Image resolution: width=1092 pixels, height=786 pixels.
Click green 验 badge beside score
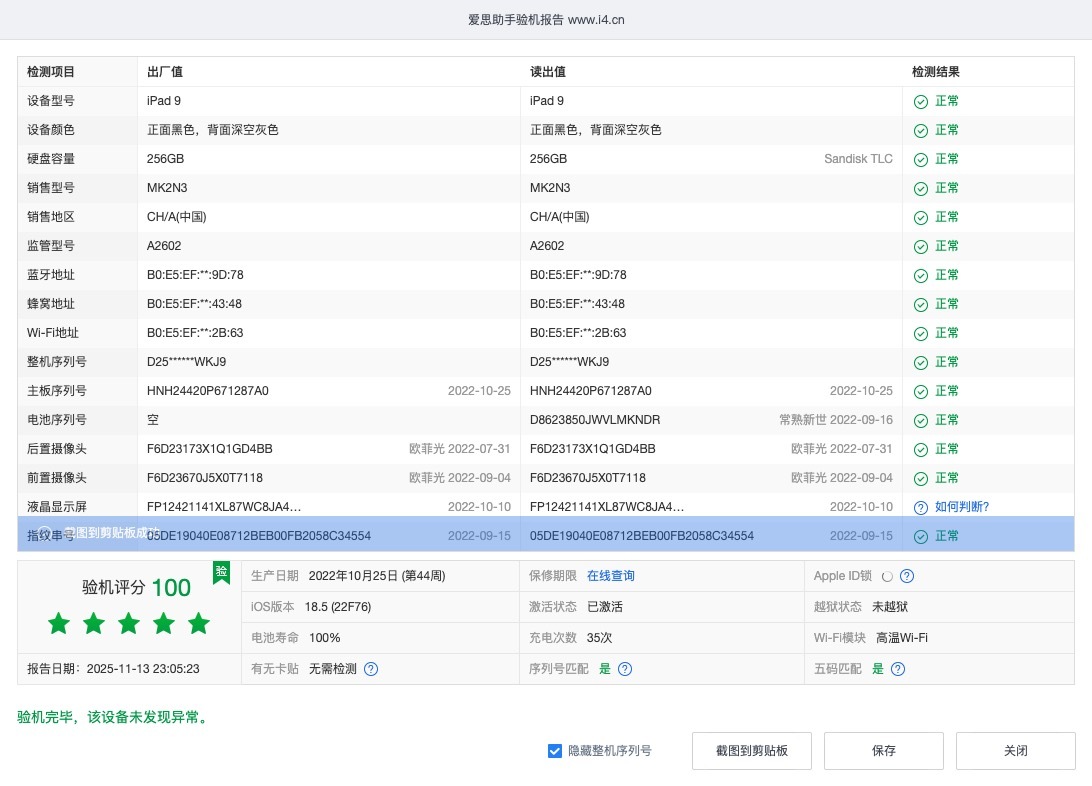(x=221, y=572)
